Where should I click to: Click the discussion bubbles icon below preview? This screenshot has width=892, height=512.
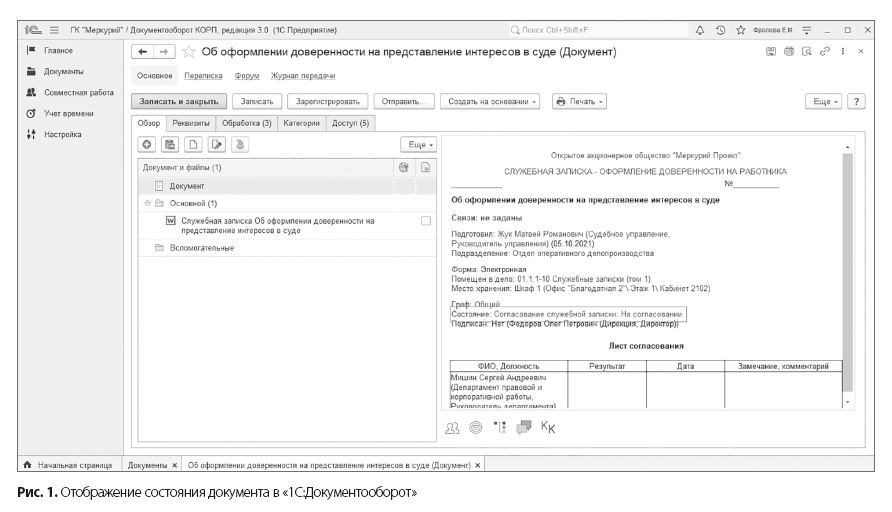(x=523, y=427)
